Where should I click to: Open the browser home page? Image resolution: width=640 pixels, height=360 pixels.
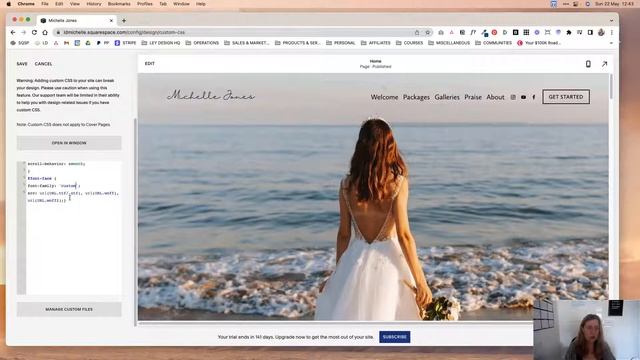45,32
